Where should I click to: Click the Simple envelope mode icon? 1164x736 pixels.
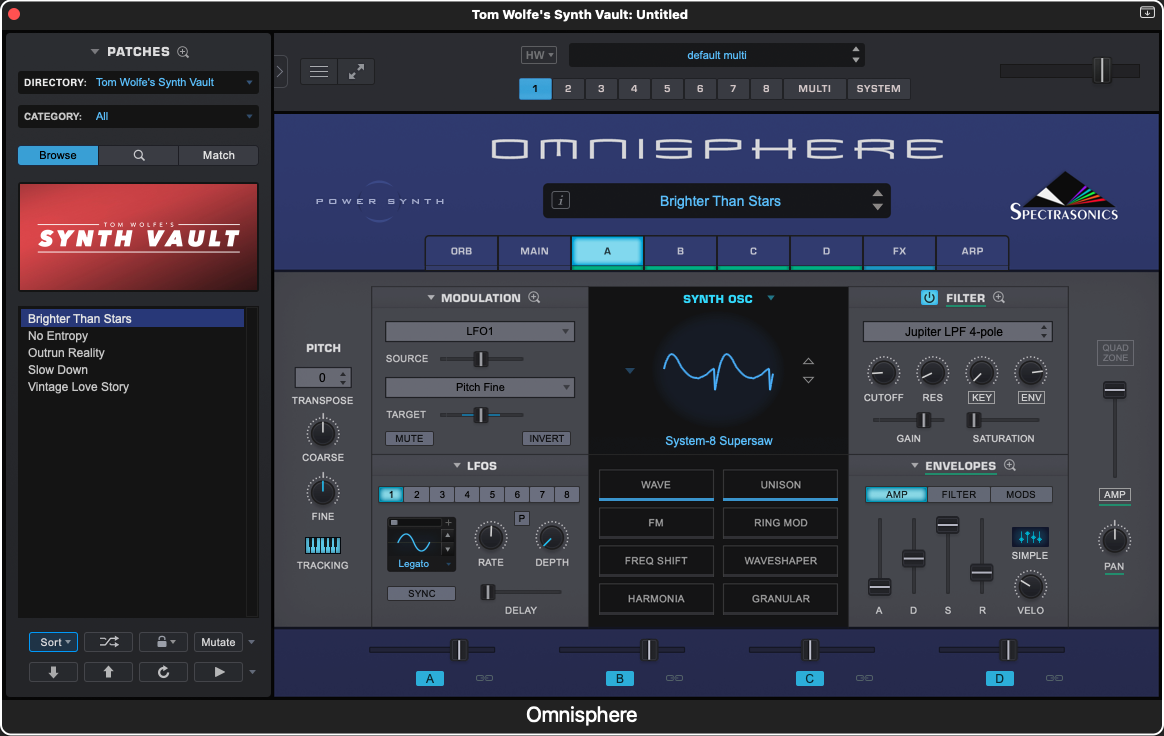click(x=1030, y=536)
